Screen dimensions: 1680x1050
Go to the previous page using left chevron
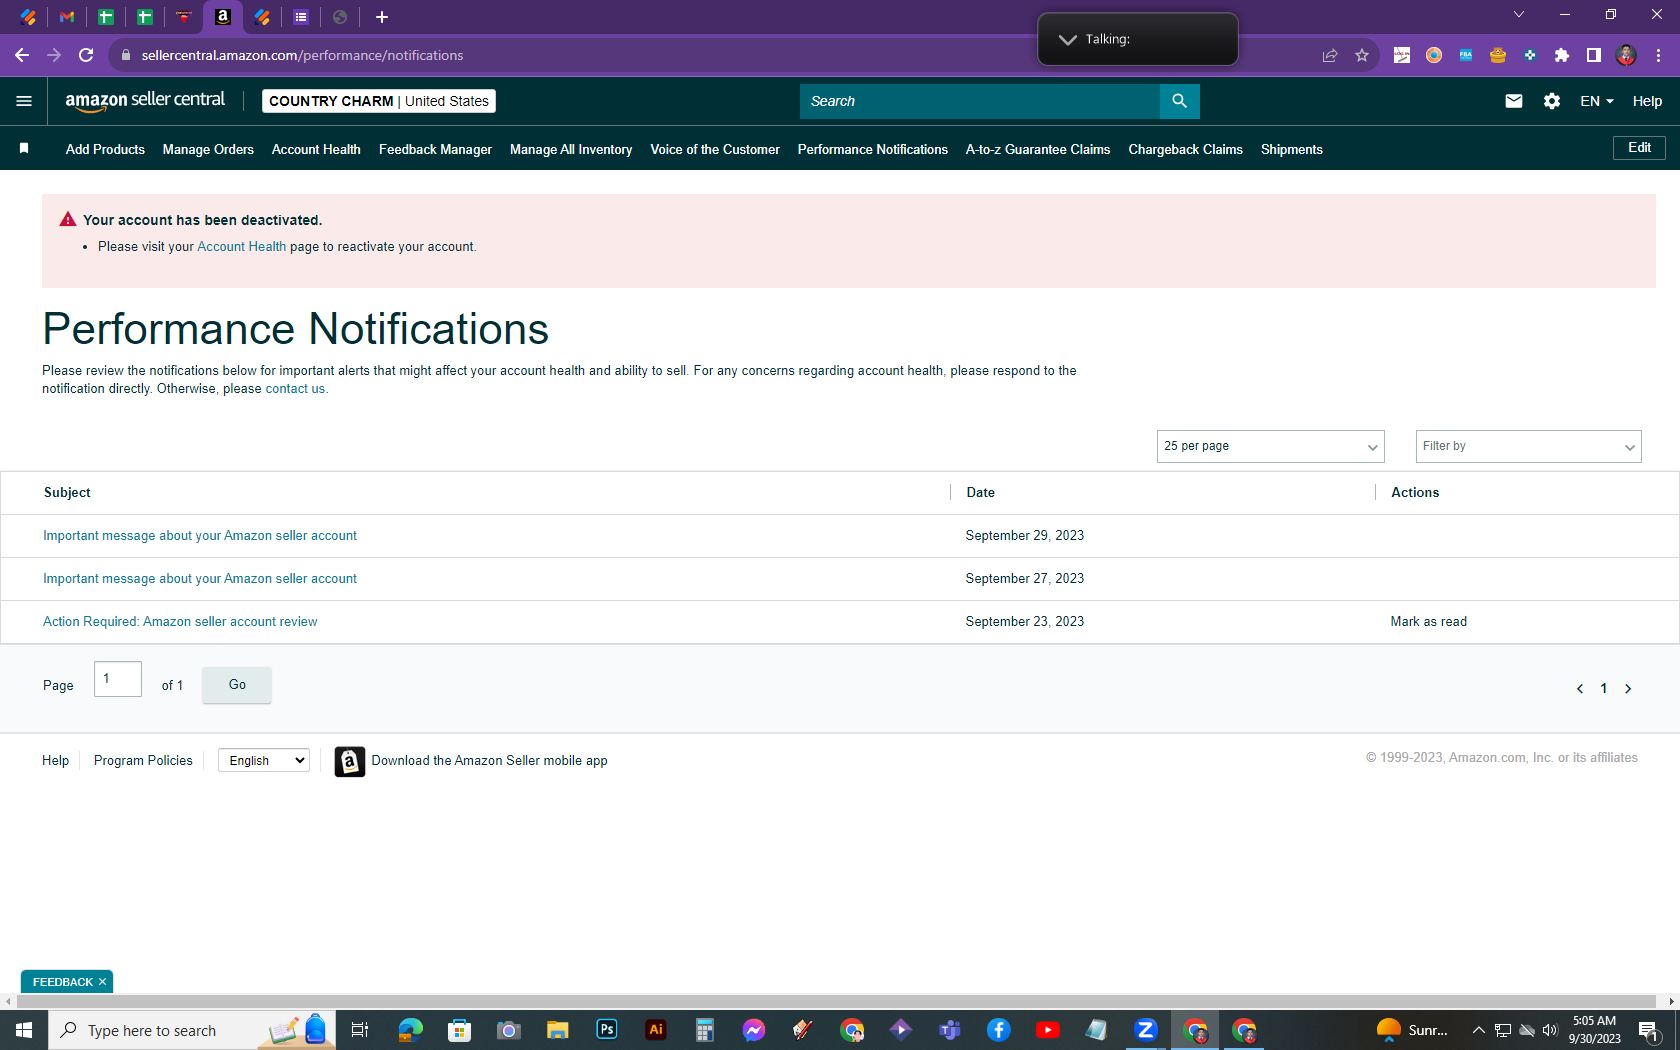point(1580,688)
